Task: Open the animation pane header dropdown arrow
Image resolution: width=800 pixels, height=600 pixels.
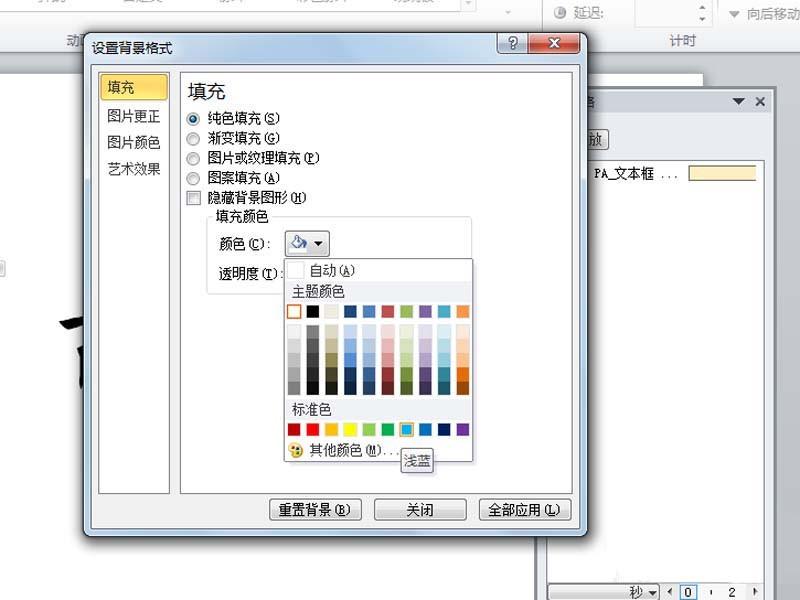Action: [x=740, y=101]
